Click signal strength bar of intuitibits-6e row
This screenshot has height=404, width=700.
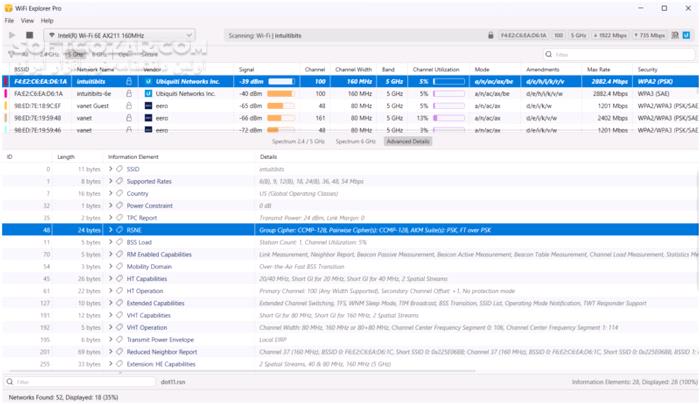click(x=281, y=94)
